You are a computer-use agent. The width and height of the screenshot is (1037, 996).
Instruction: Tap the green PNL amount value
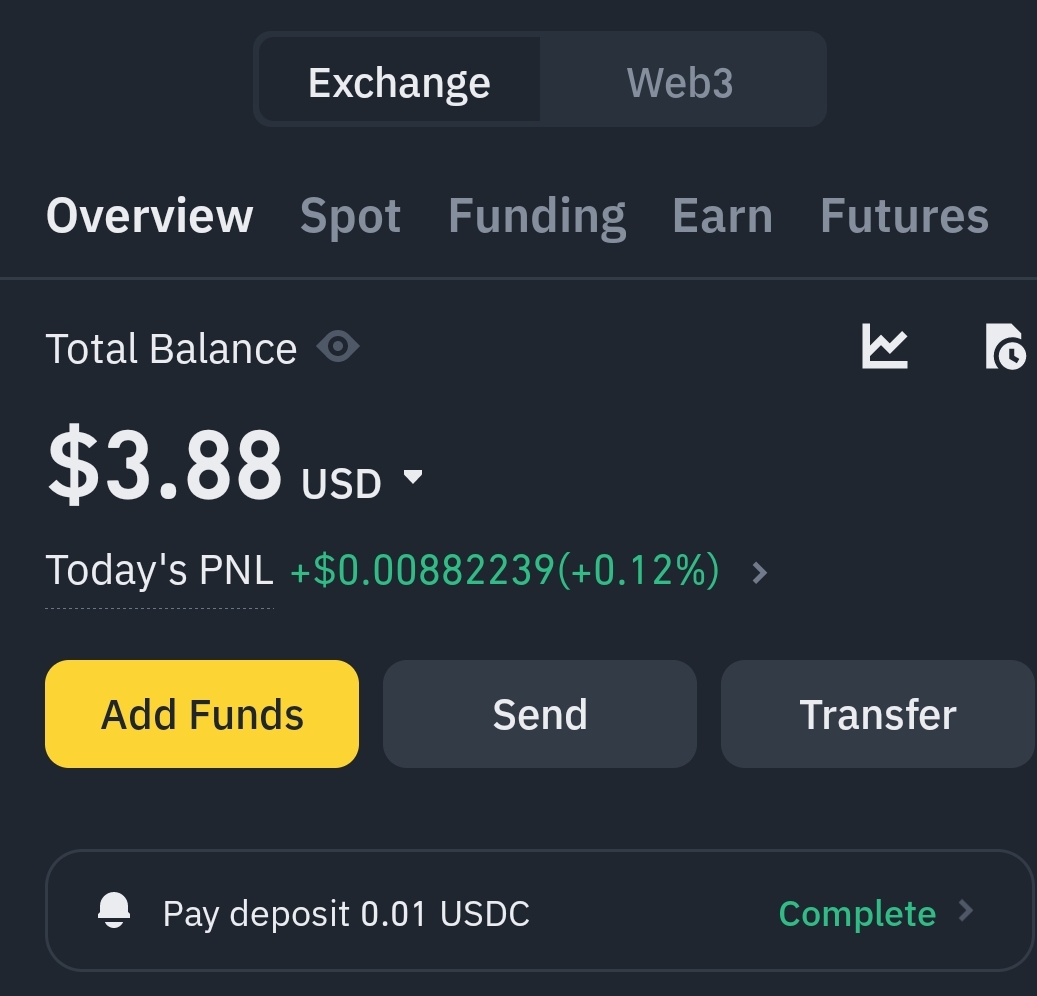click(505, 570)
